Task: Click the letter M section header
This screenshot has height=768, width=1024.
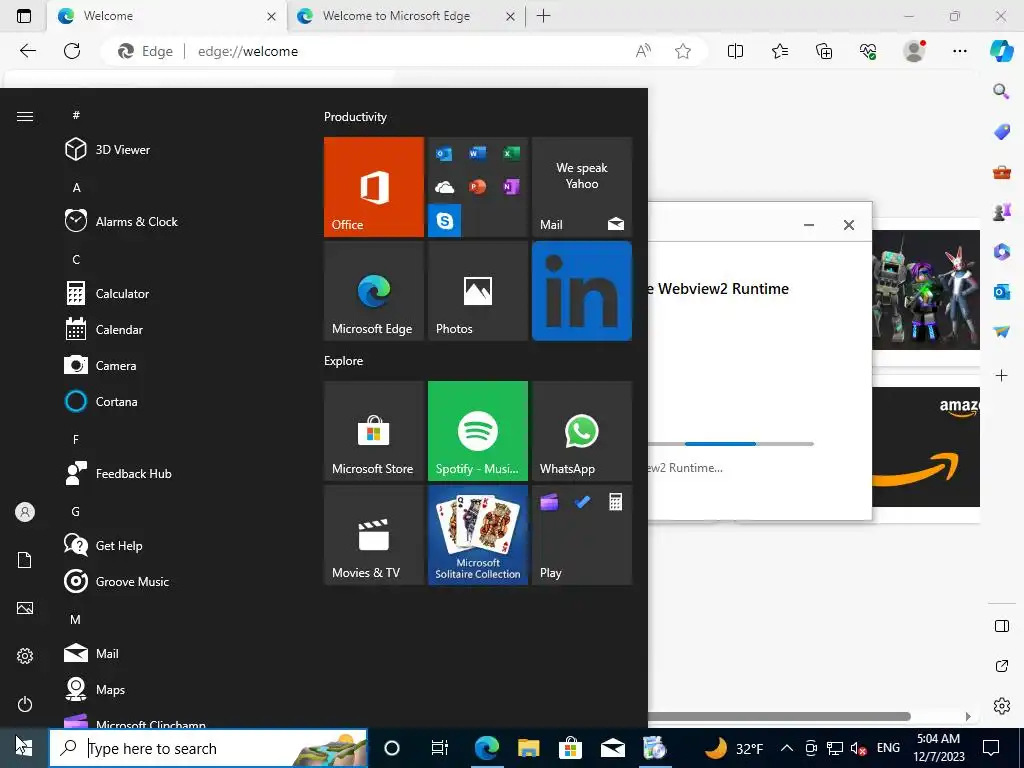Action: [76, 620]
